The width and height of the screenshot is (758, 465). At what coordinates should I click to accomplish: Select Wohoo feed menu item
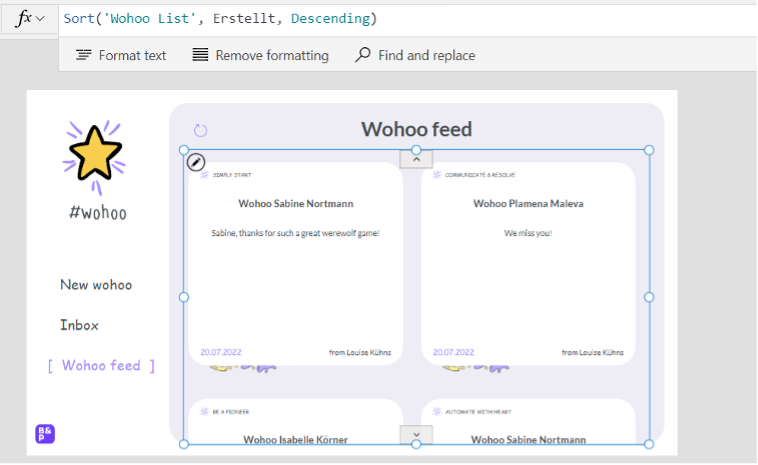(x=101, y=365)
